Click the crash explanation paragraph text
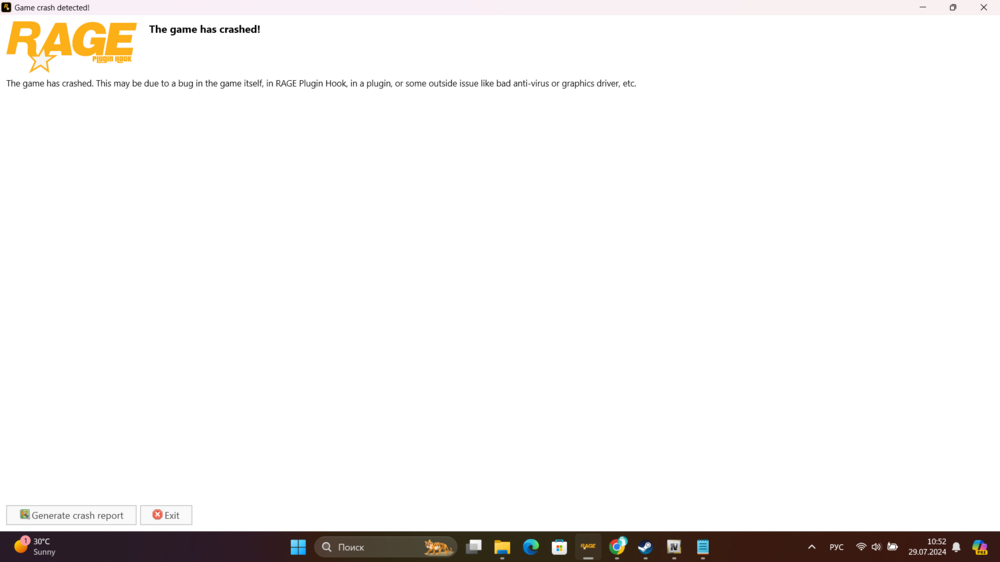Screen dimensions: 1000x562 pos(321,84)
